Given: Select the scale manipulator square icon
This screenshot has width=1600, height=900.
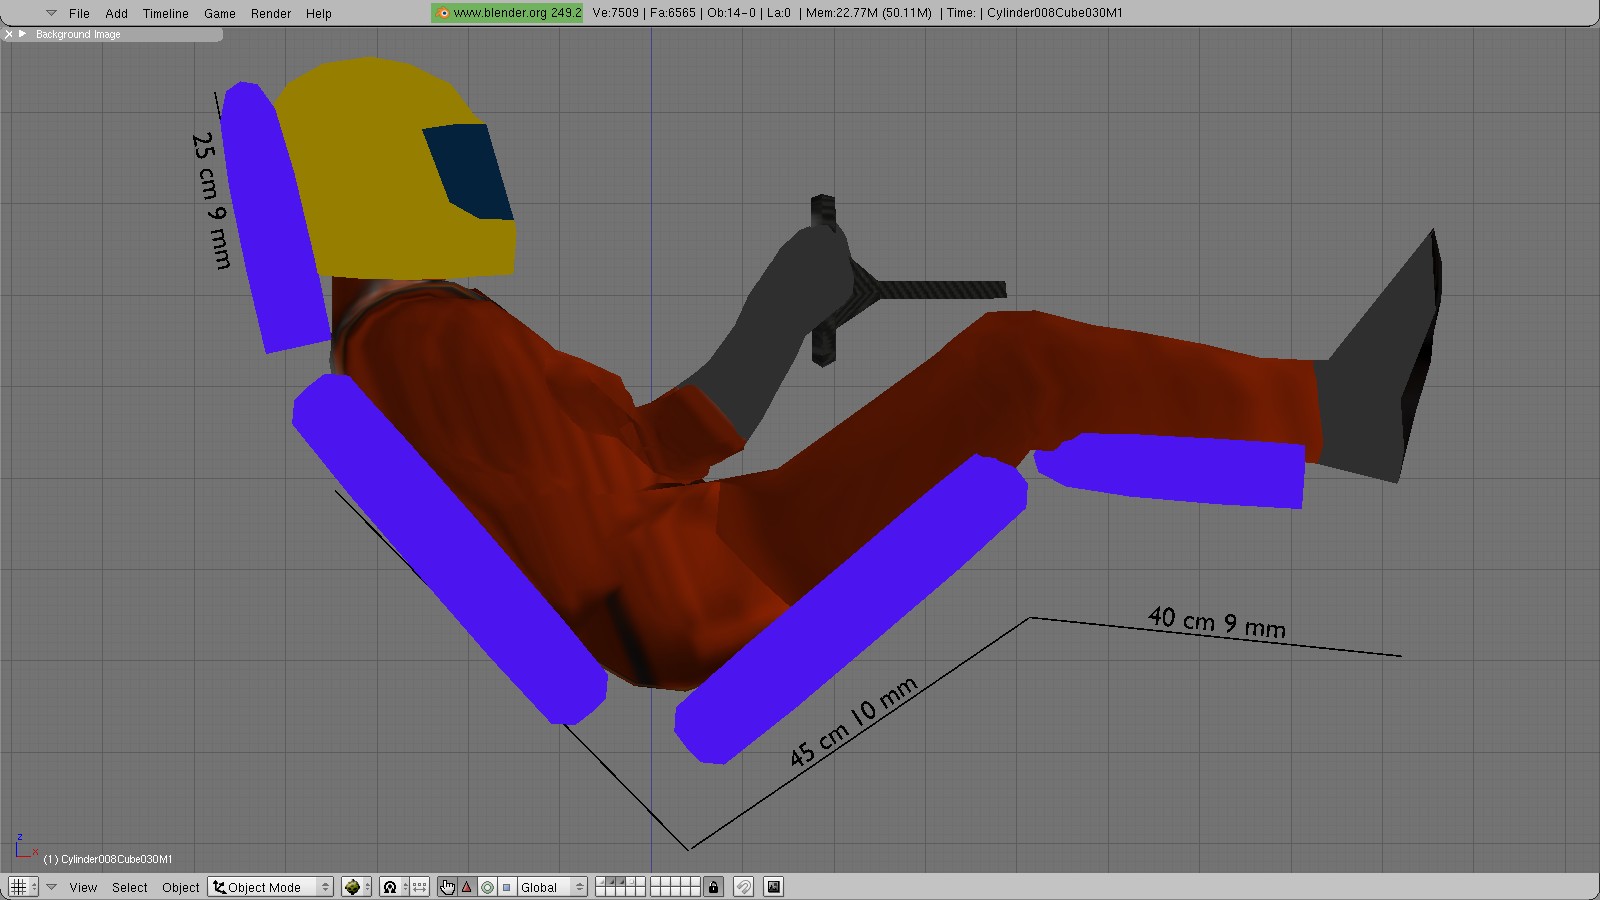Looking at the screenshot, I should tap(507, 887).
